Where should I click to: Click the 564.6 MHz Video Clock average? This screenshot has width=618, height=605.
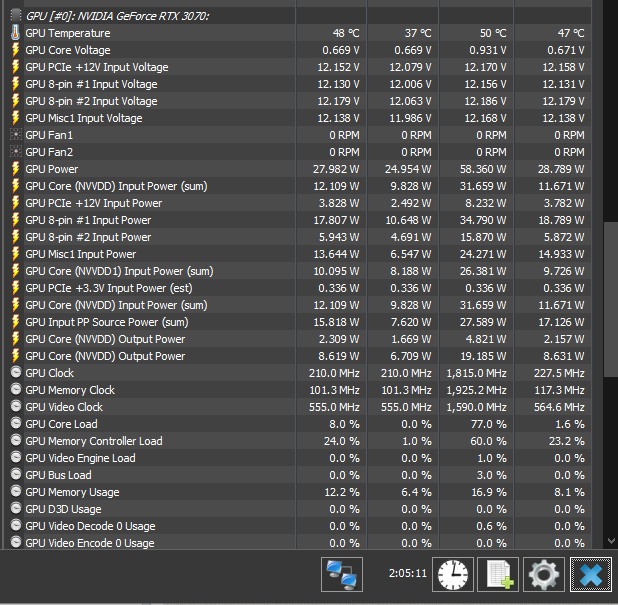tap(559, 407)
